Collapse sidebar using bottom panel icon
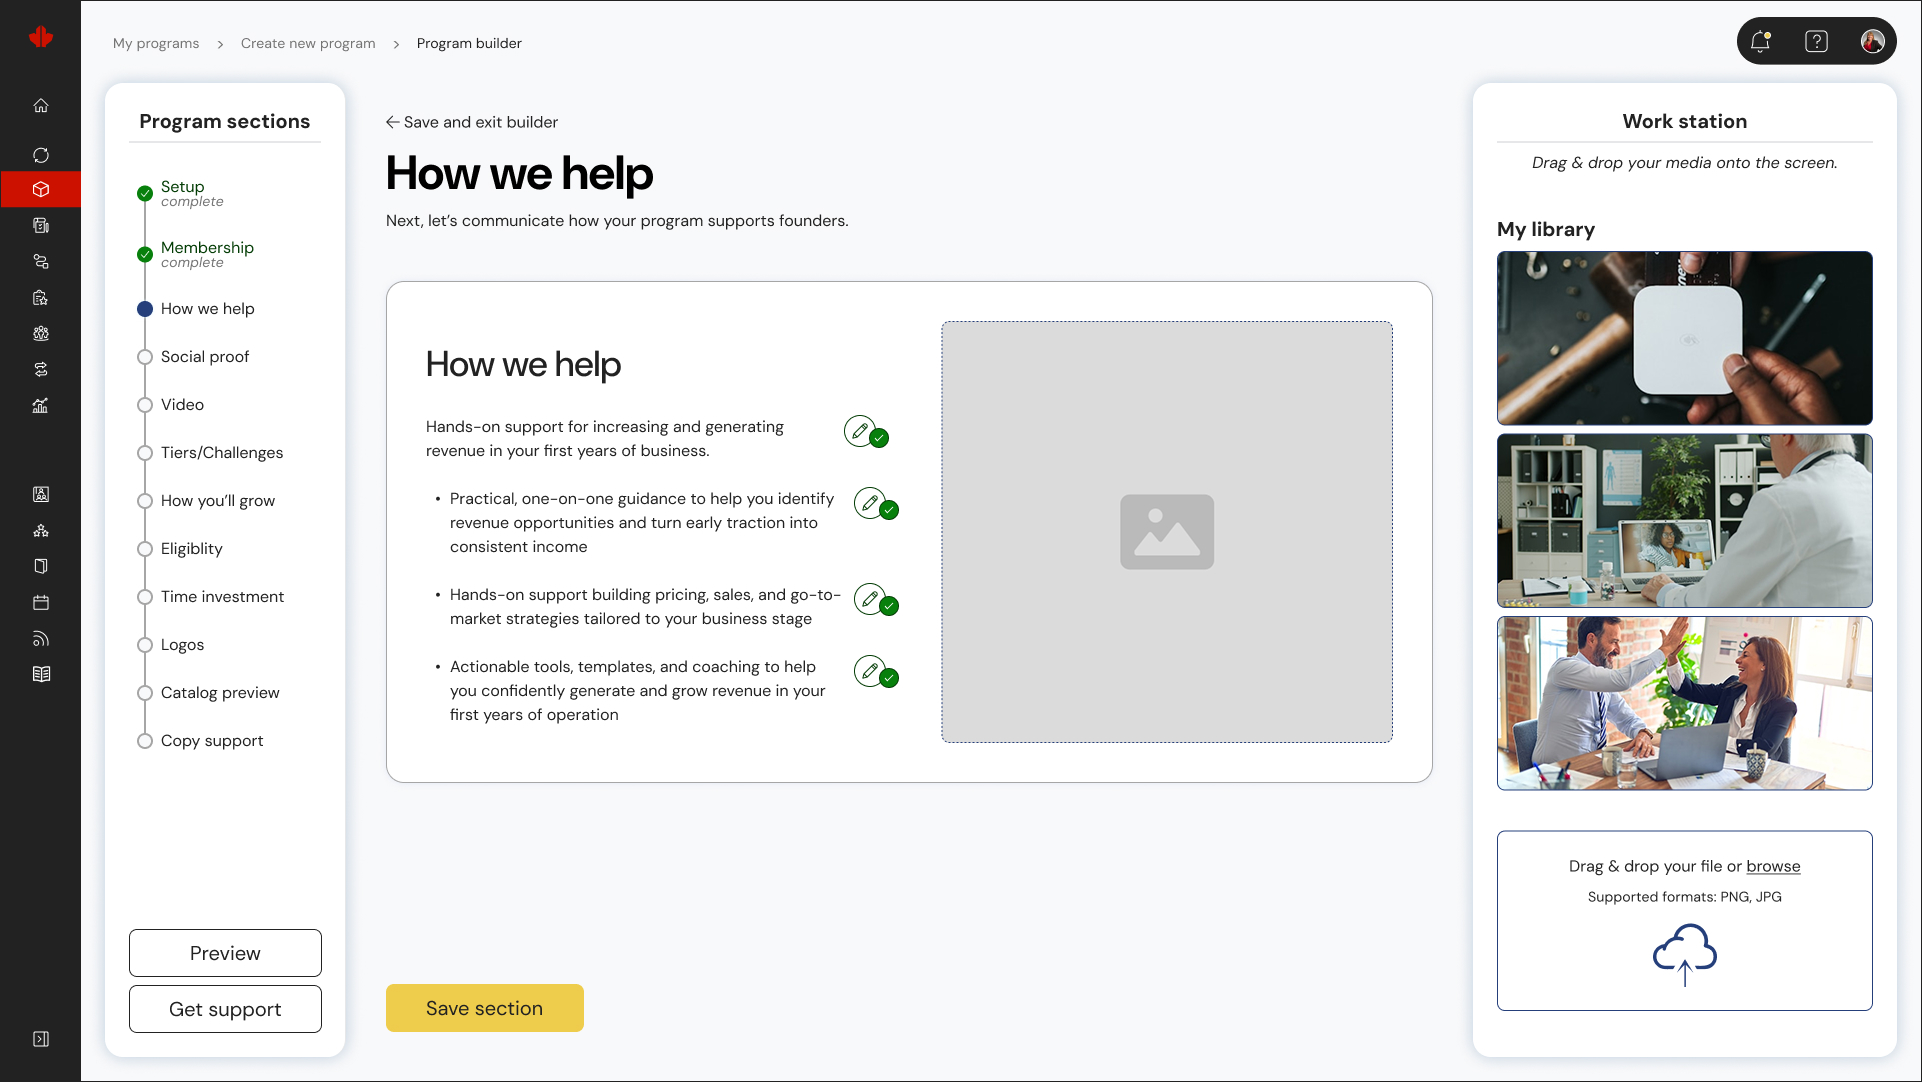This screenshot has width=1922, height=1082. (x=41, y=1039)
